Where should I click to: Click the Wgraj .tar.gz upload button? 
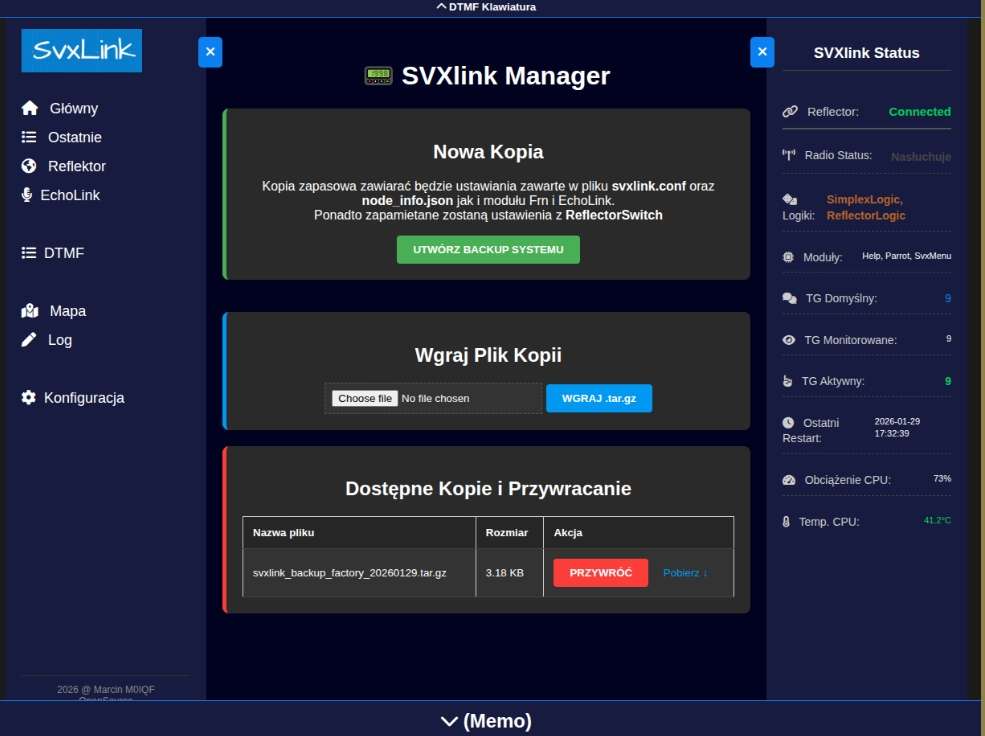point(598,398)
